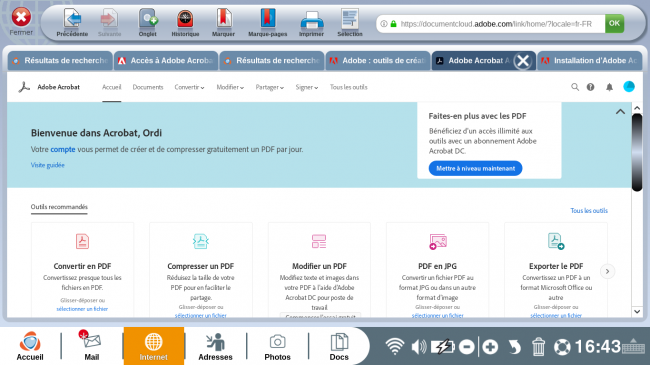Click the undo curved arrow icon
The image size is (650, 365).
[x=514, y=347]
